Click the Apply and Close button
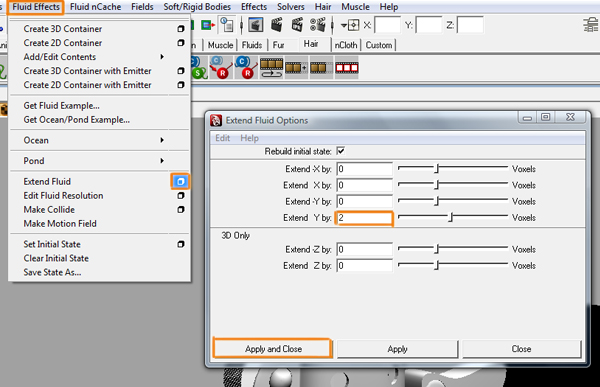 273,349
